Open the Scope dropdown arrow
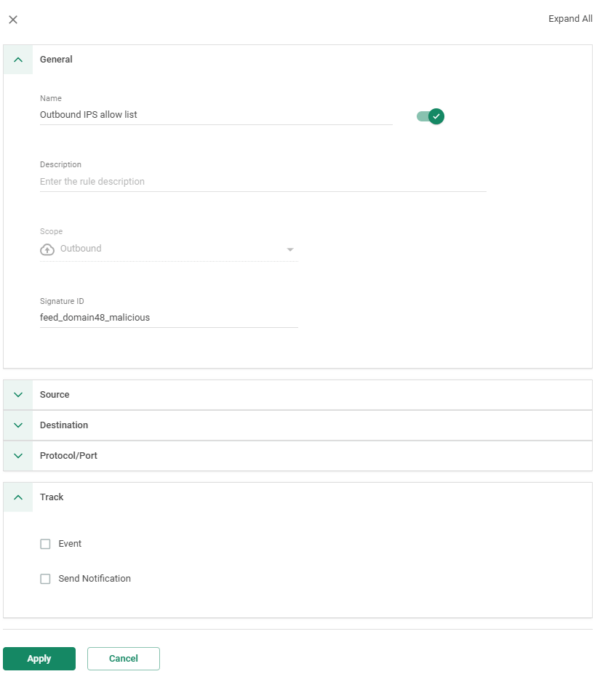The height and width of the screenshot is (698, 600). click(290, 249)
